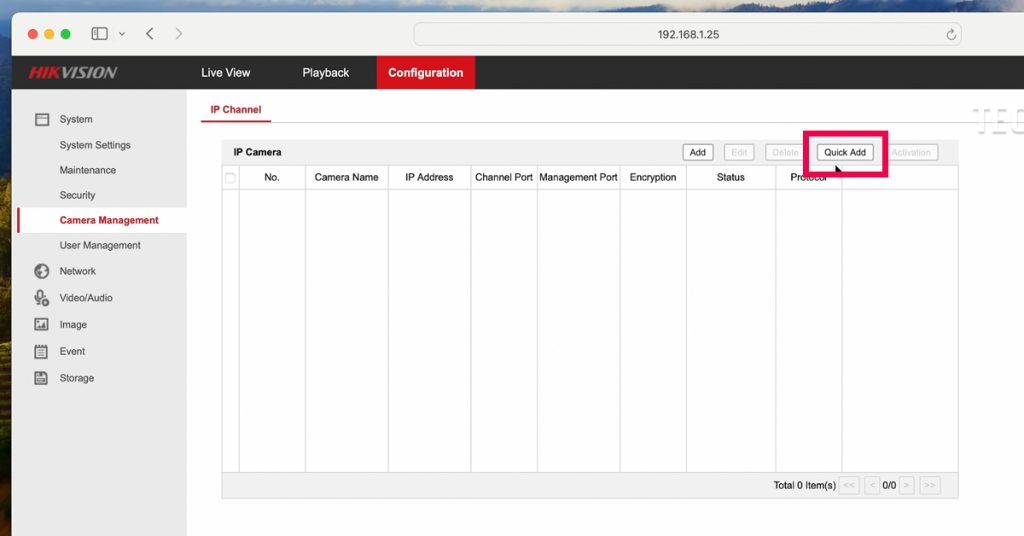Go back with the browser back arrow
1024x536 pixels.
(x=150, y=34)
